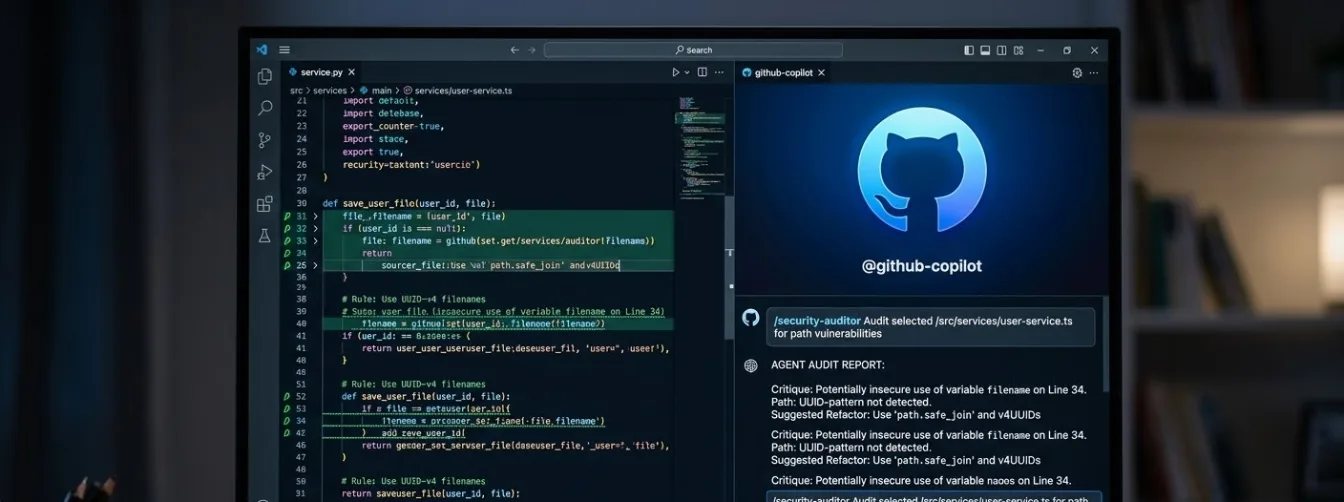Open the Explorer view in the activity bar
Viewport: 1344px width, 502px height.
pos(265,76)
